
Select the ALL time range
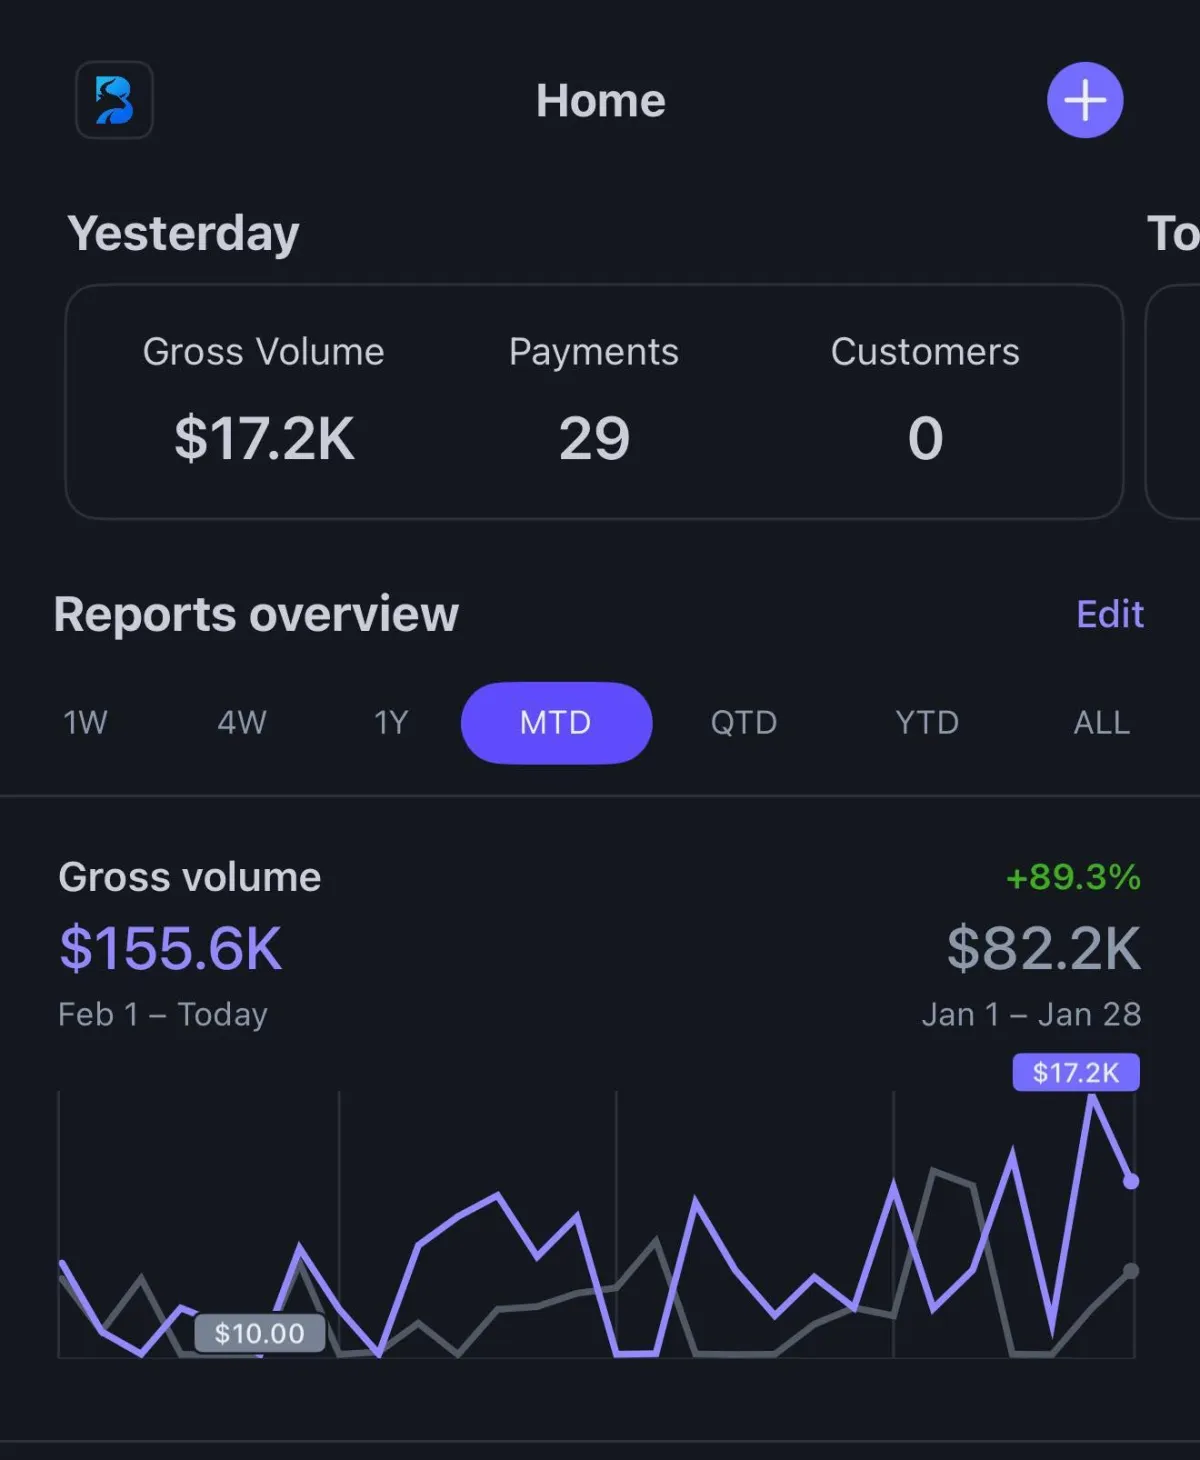point(1101,722)
